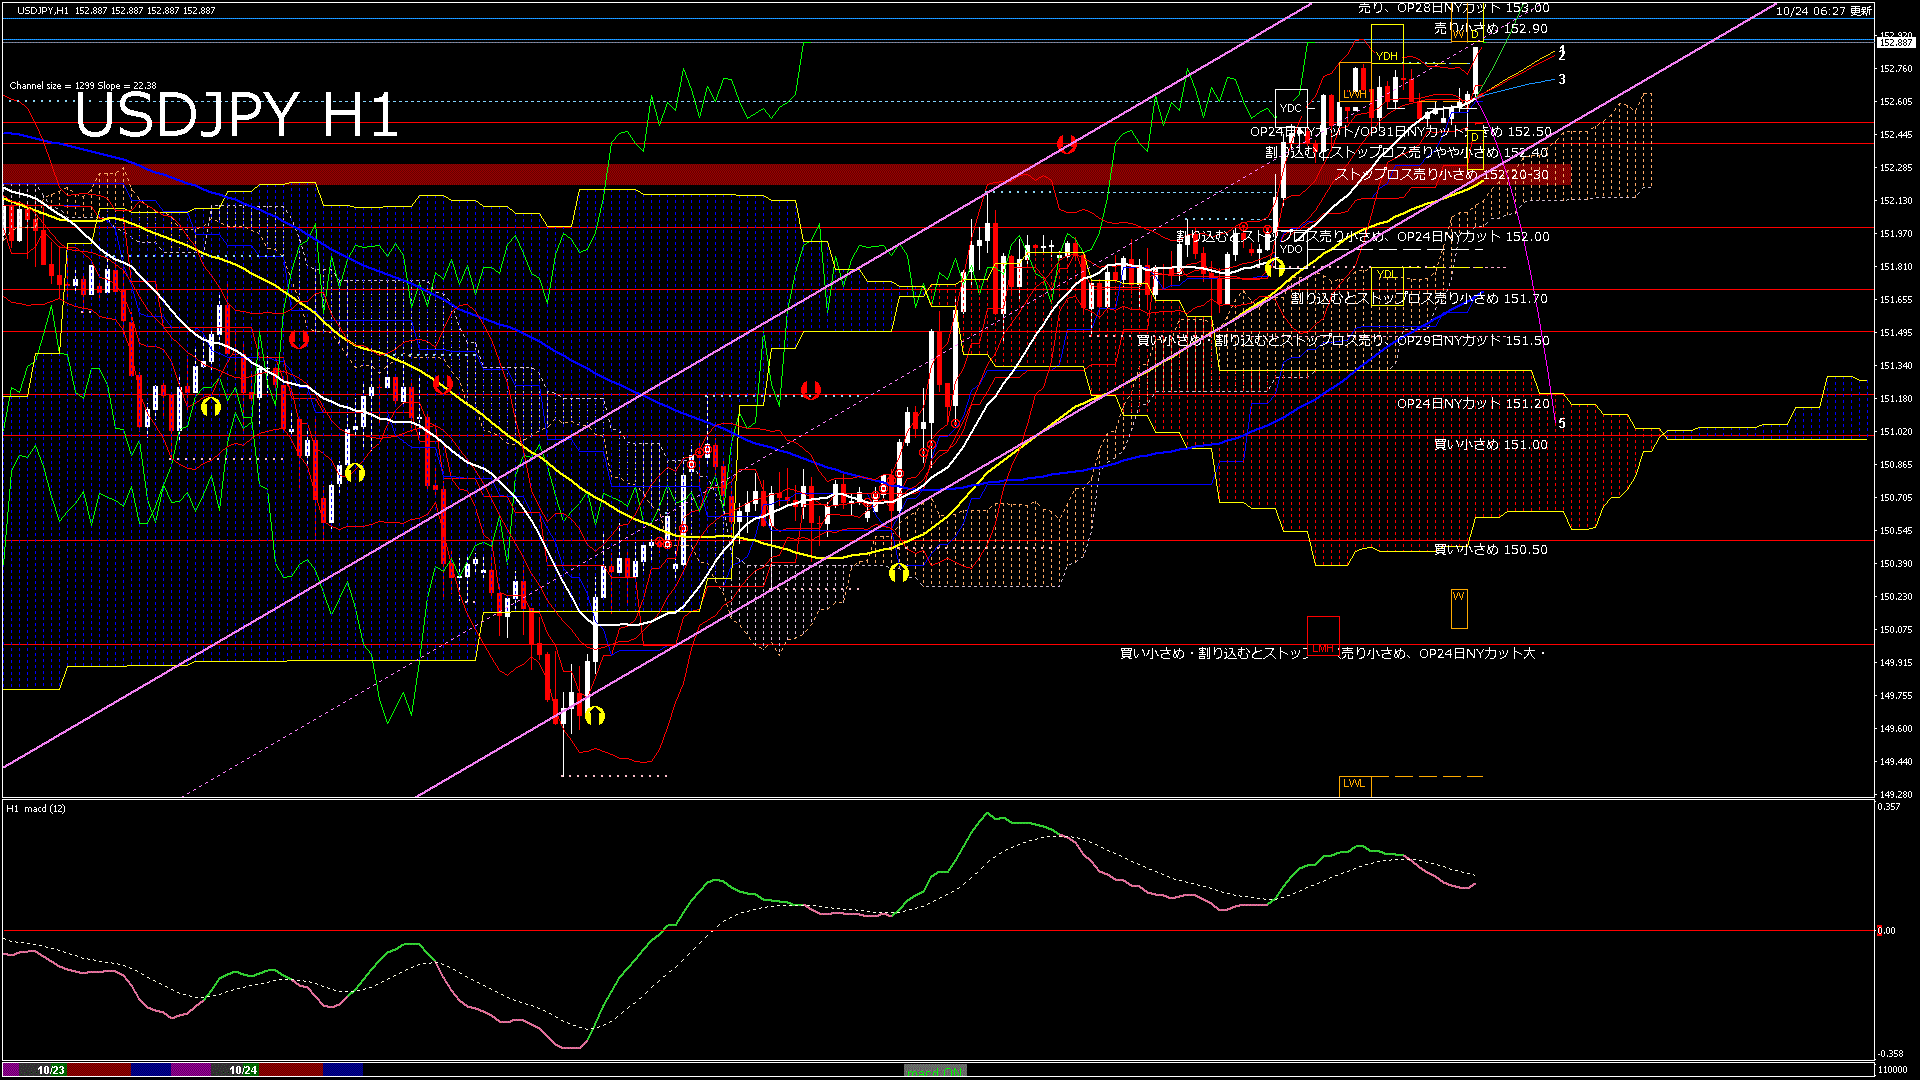The height and width of the screenshot is (1080, 1920).
Task: Select the ストップロス売り小さめ 152.20-30 label
Action: coord(1441,174)
